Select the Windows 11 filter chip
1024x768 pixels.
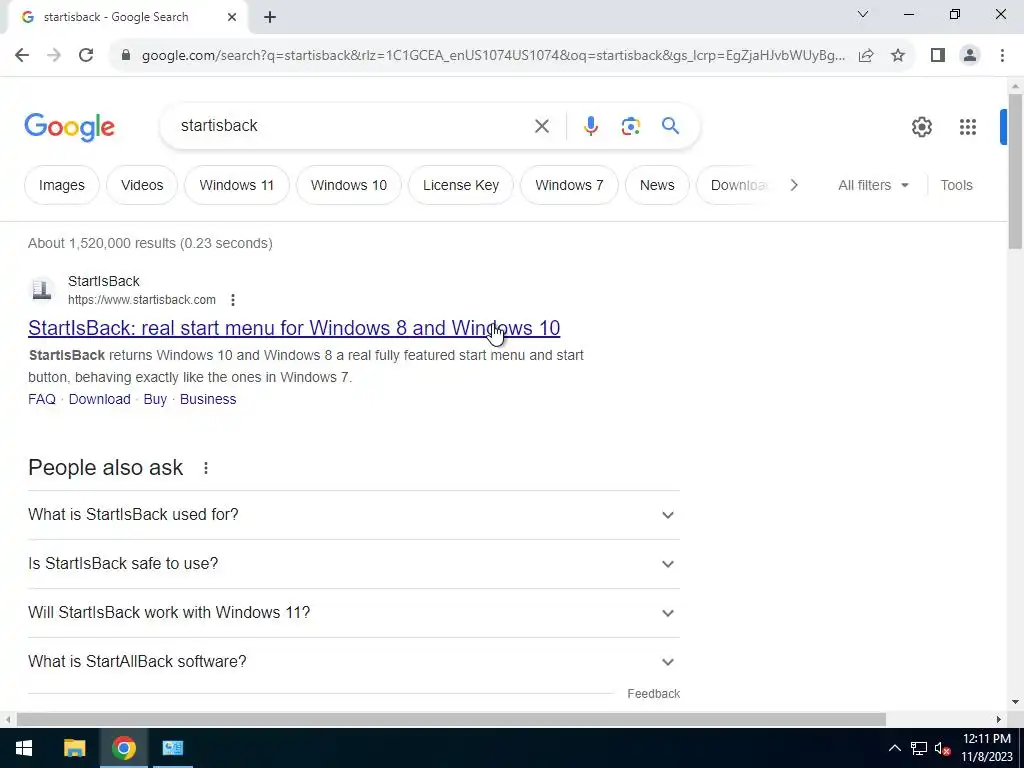(236, 185)
